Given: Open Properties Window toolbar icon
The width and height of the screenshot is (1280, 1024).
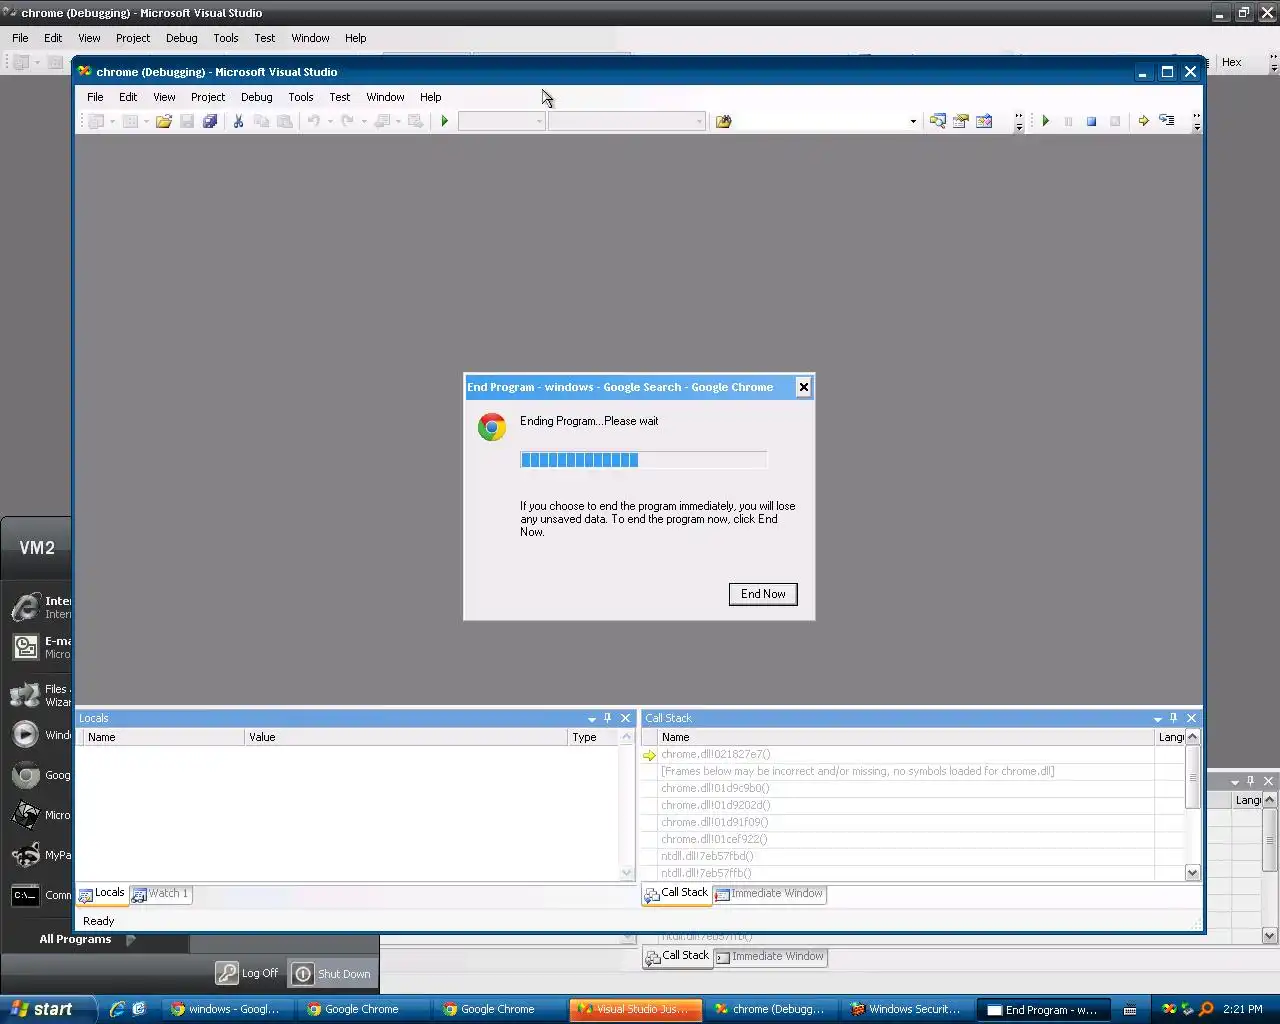Looking at the screenshot, I should click(x=961, y=121).
